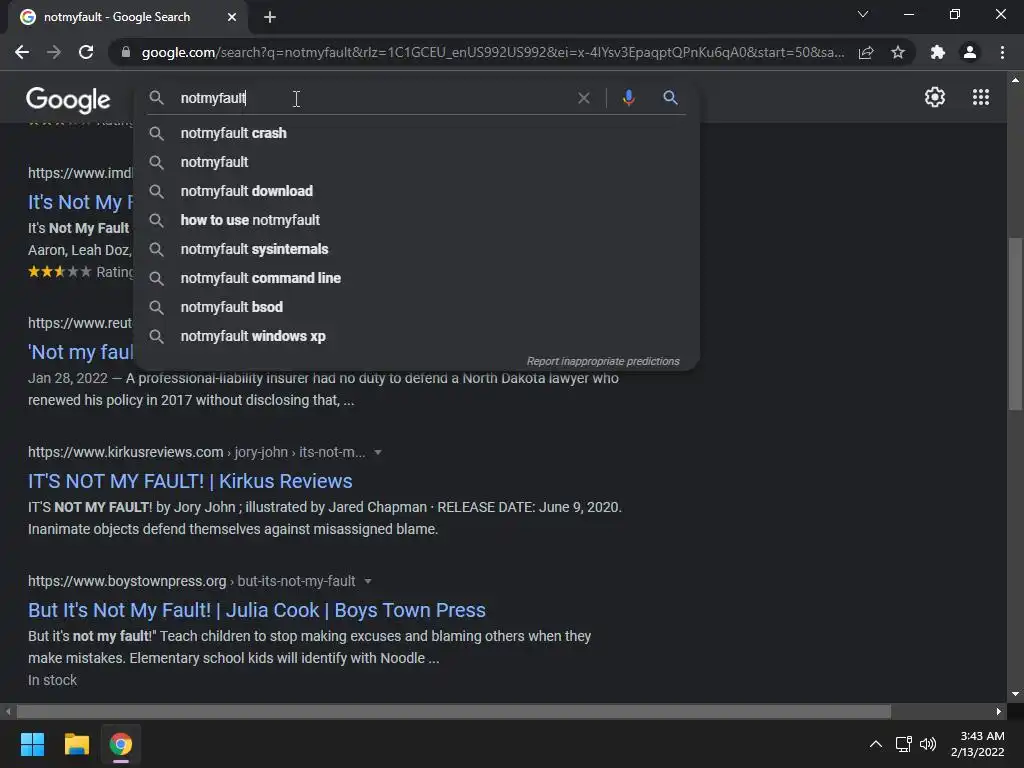Click the Chrome taskbar icon
Viewport: 1024px width, 768px height.
tap(121, 744)
